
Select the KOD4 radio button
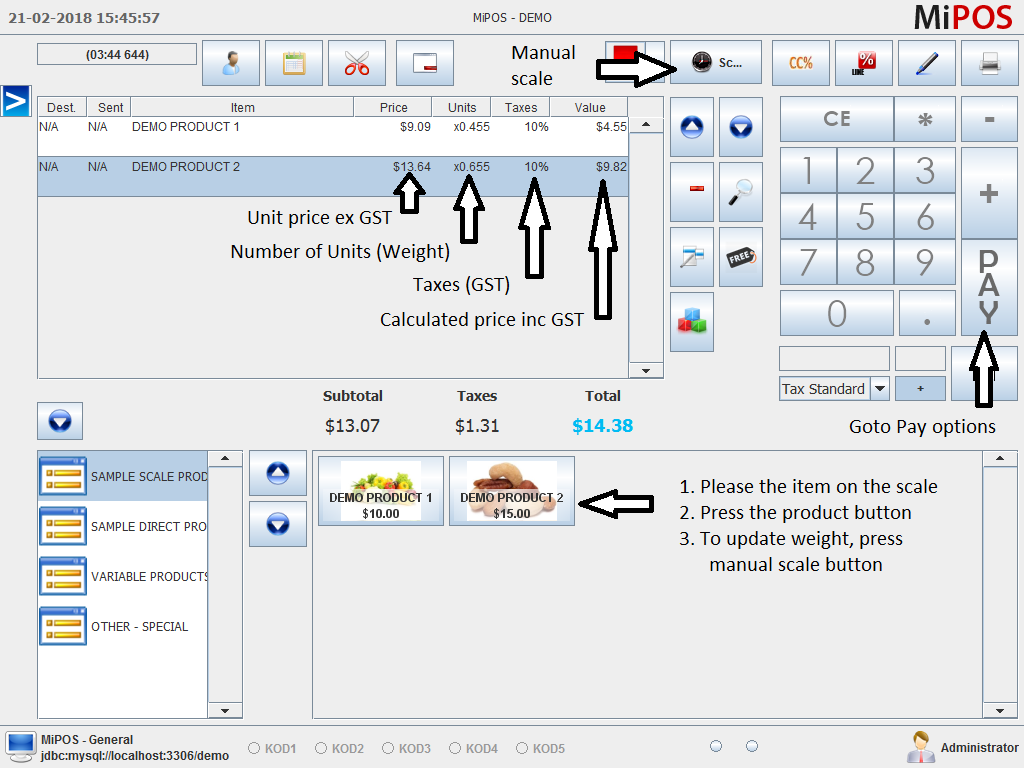click(455, 748)
